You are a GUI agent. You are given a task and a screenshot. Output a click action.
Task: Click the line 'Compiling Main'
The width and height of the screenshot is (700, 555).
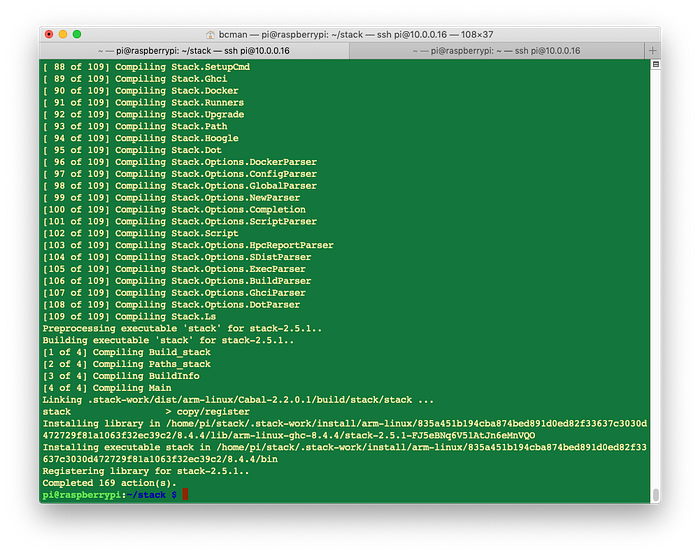click(x=107, y=388)
